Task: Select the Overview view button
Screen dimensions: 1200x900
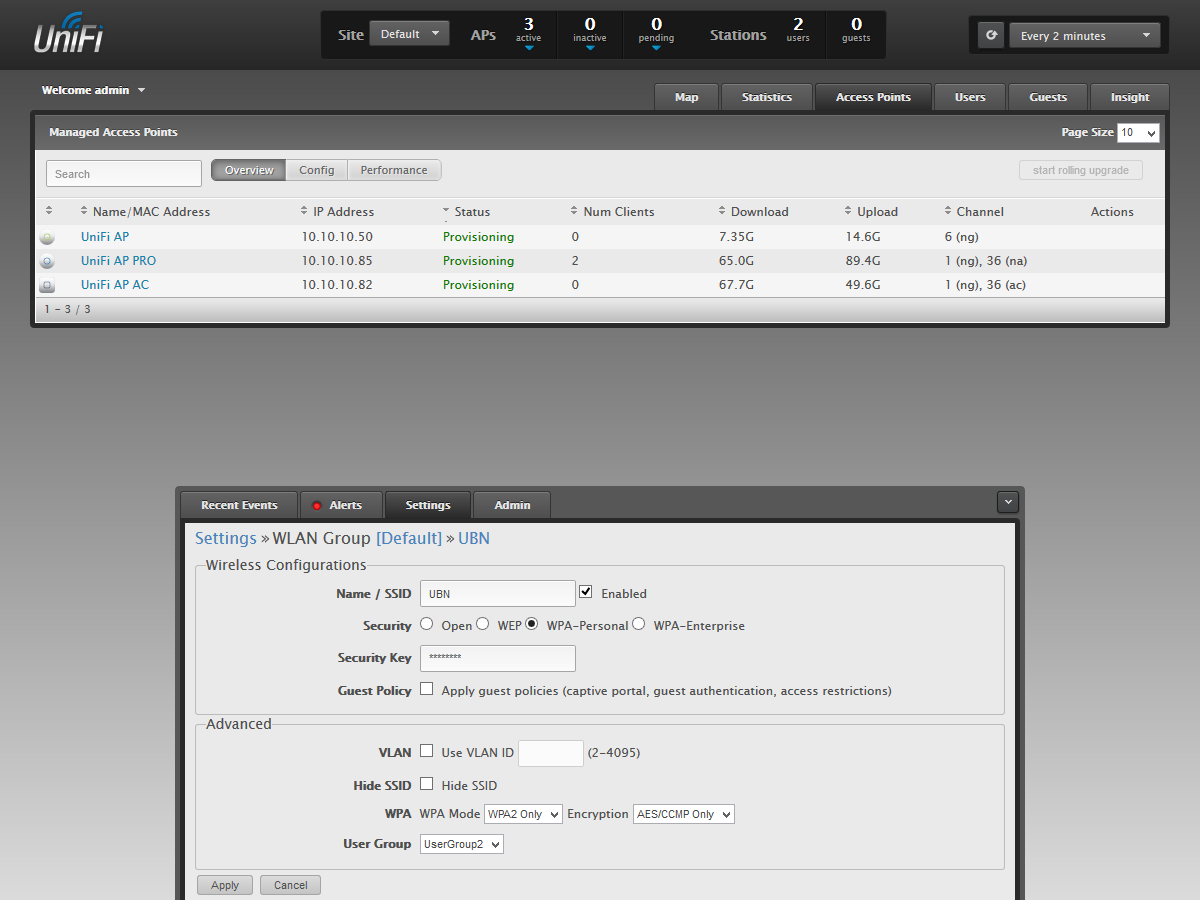Action: click(249, 170)
